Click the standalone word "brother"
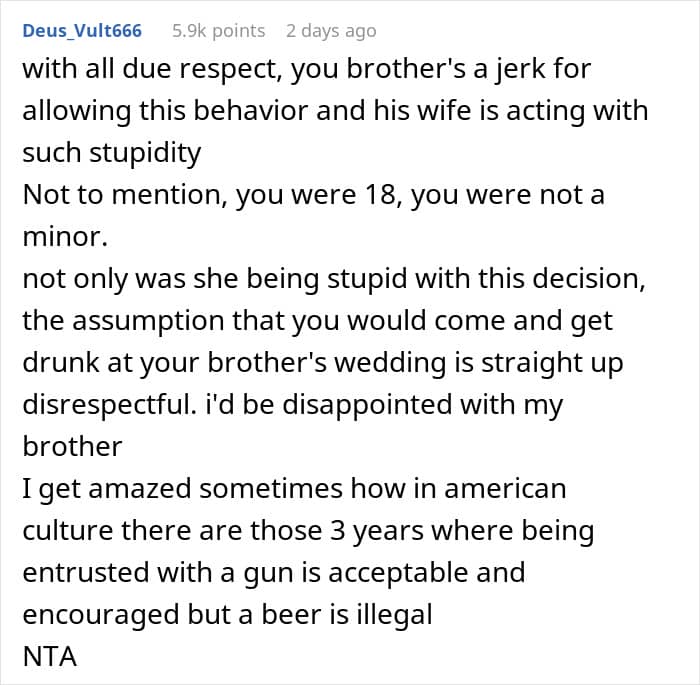Viewport: 700px width, 685px height. tap(72, 446)
